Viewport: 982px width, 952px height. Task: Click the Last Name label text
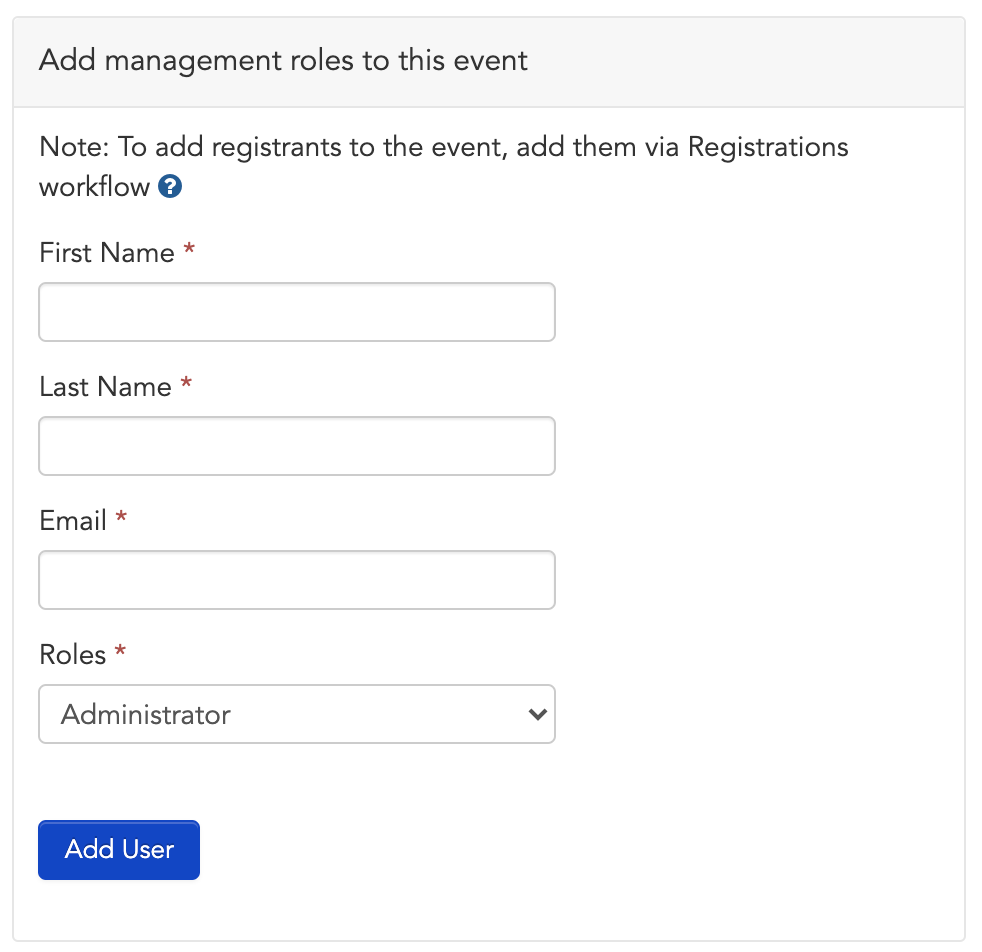pyautogui.click(x=105, y=387)
